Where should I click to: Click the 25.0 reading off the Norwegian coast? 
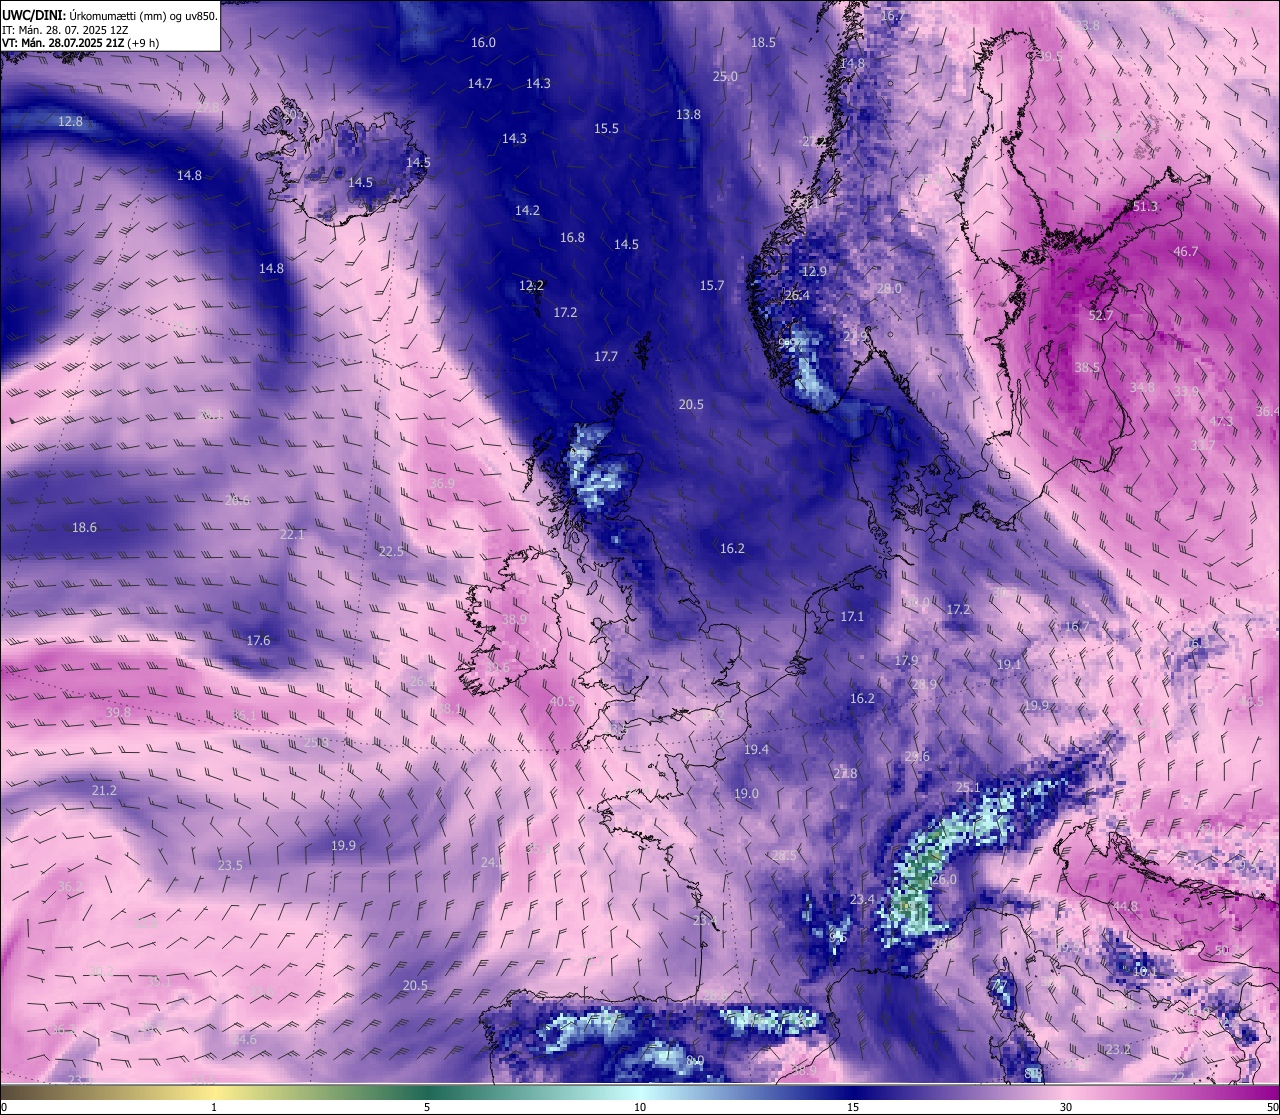pos(725,76)
